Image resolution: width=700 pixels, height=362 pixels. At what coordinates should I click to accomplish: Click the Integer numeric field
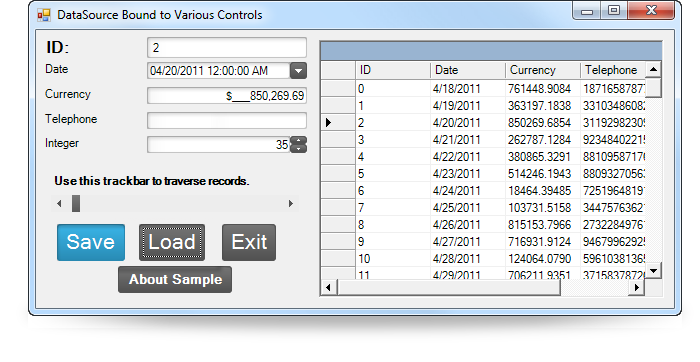click(219, 145)
